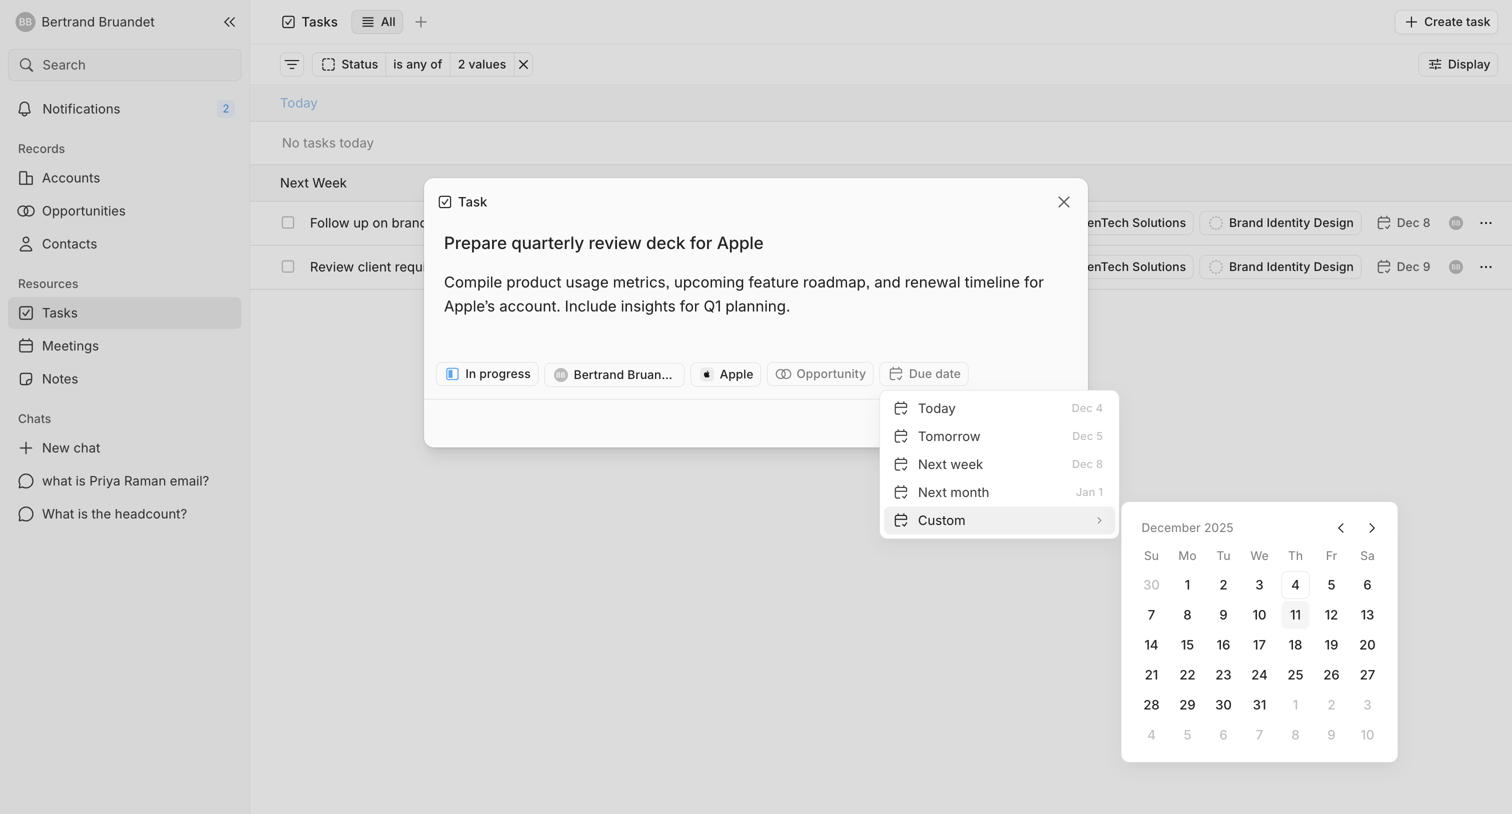1512x814 pixels.
Task: Click Brand Identity Design on the Dec 8 row
Action: (1280, 223)
